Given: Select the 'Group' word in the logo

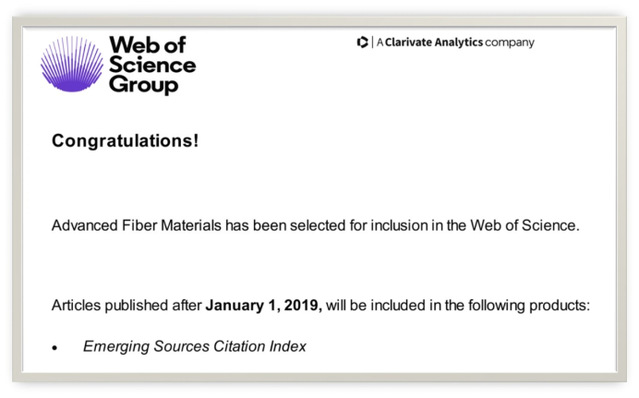Looking at the screenshot, I should click(x=143, y=85).
